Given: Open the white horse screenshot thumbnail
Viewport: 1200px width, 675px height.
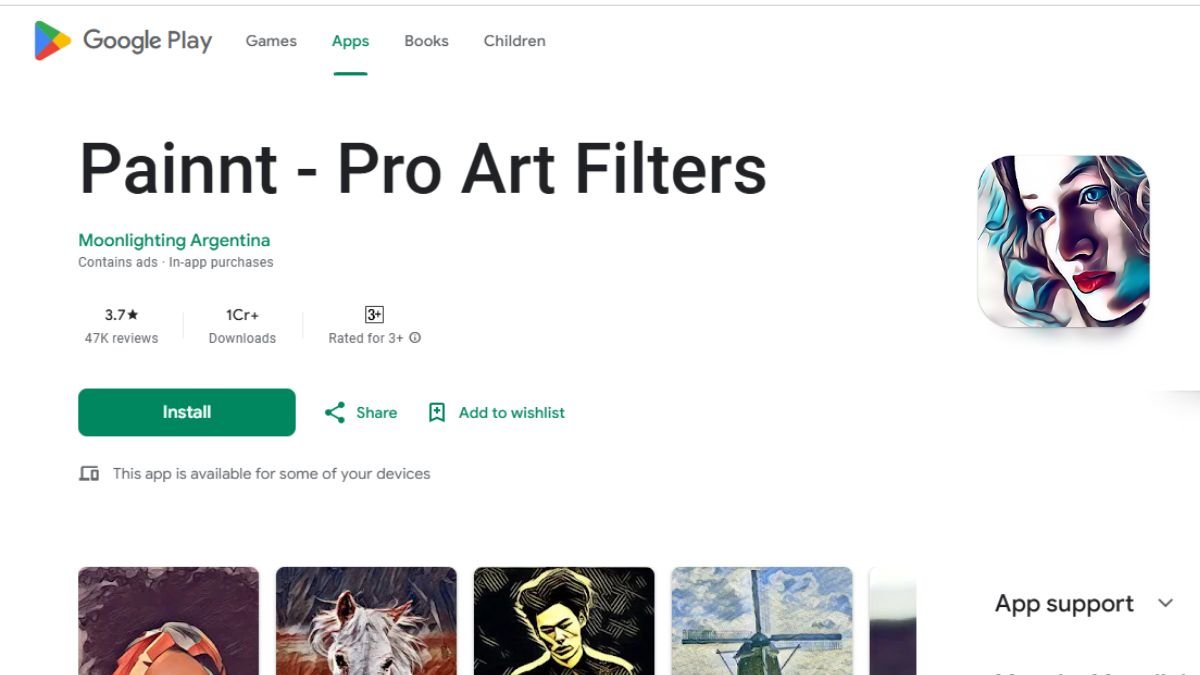Looking at the screenshot, I should (366, 620).
